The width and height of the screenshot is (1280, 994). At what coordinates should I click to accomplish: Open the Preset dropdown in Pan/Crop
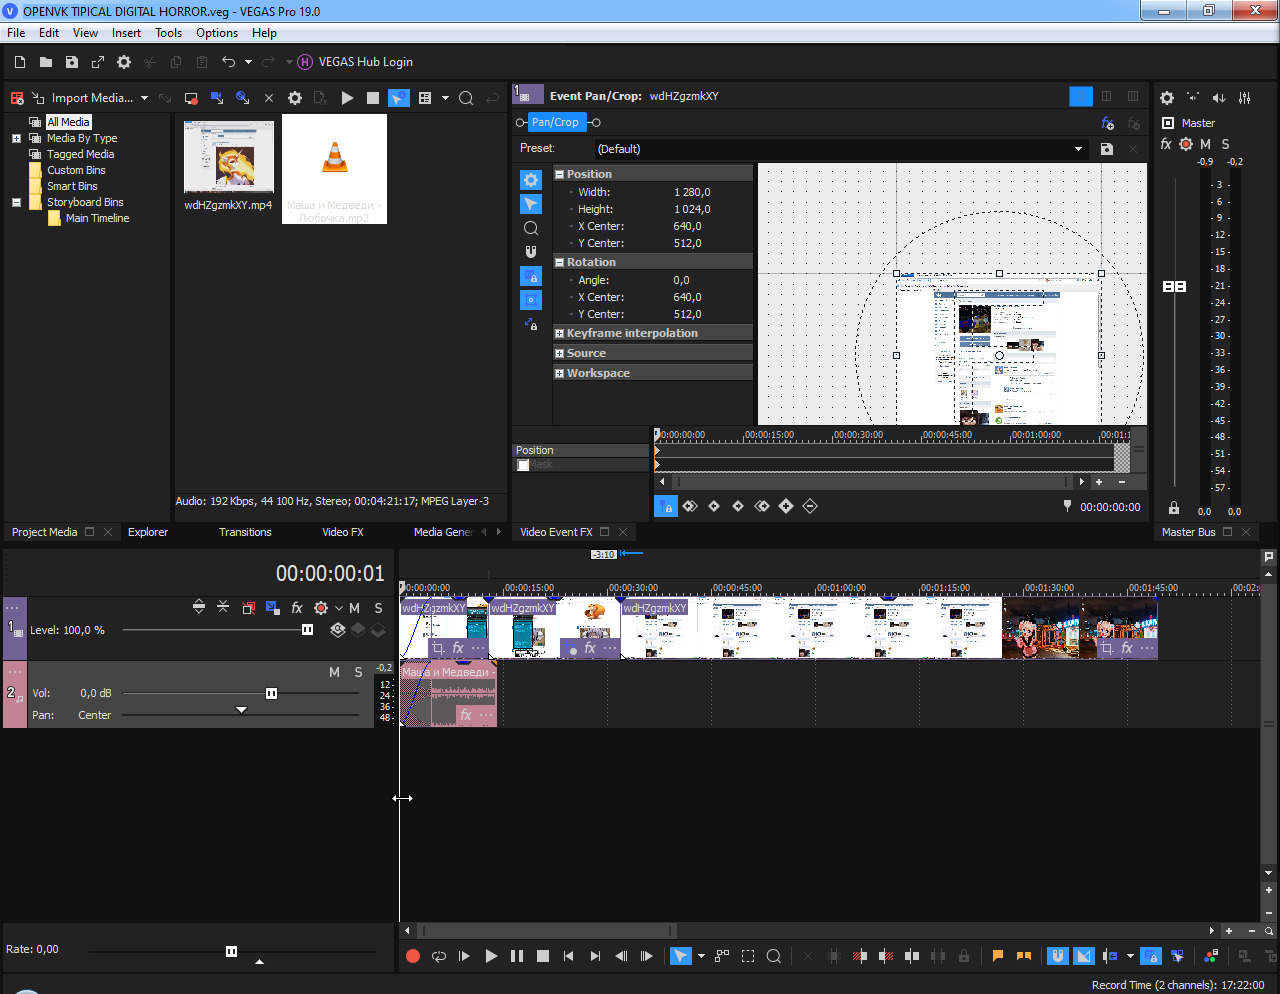pos(1078,149)
